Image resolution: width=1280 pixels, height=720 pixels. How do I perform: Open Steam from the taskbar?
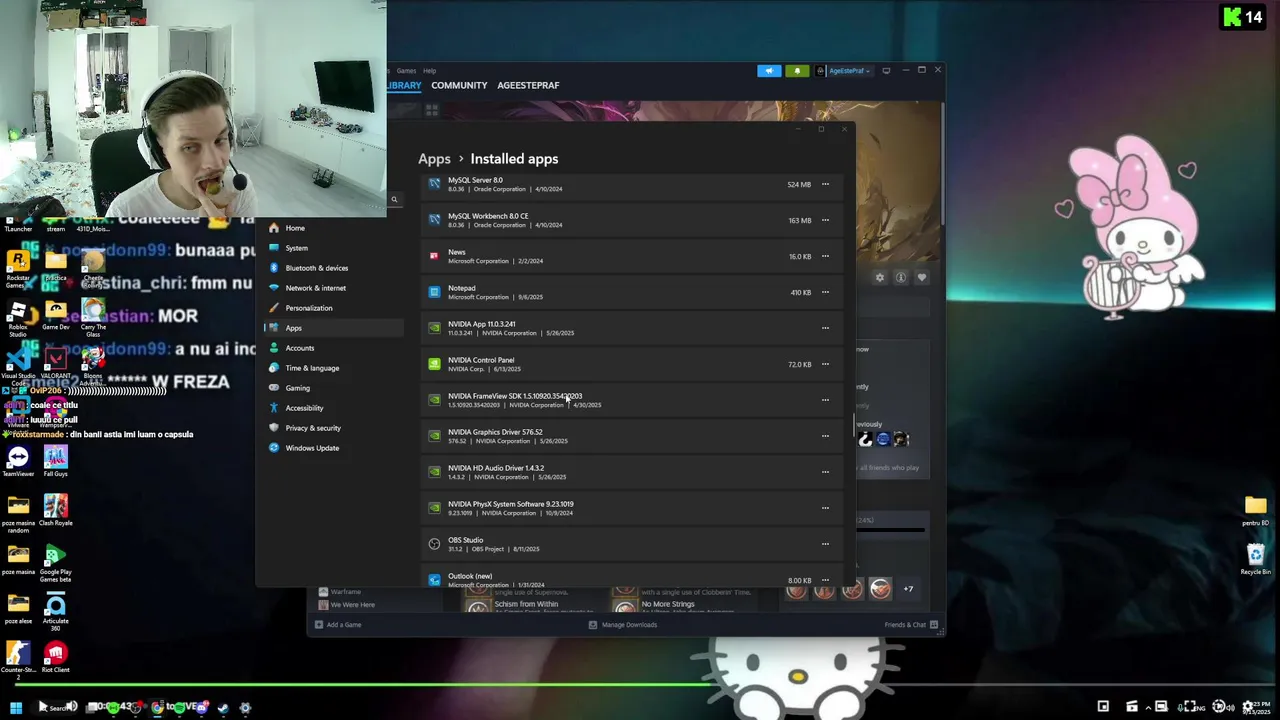223,708
